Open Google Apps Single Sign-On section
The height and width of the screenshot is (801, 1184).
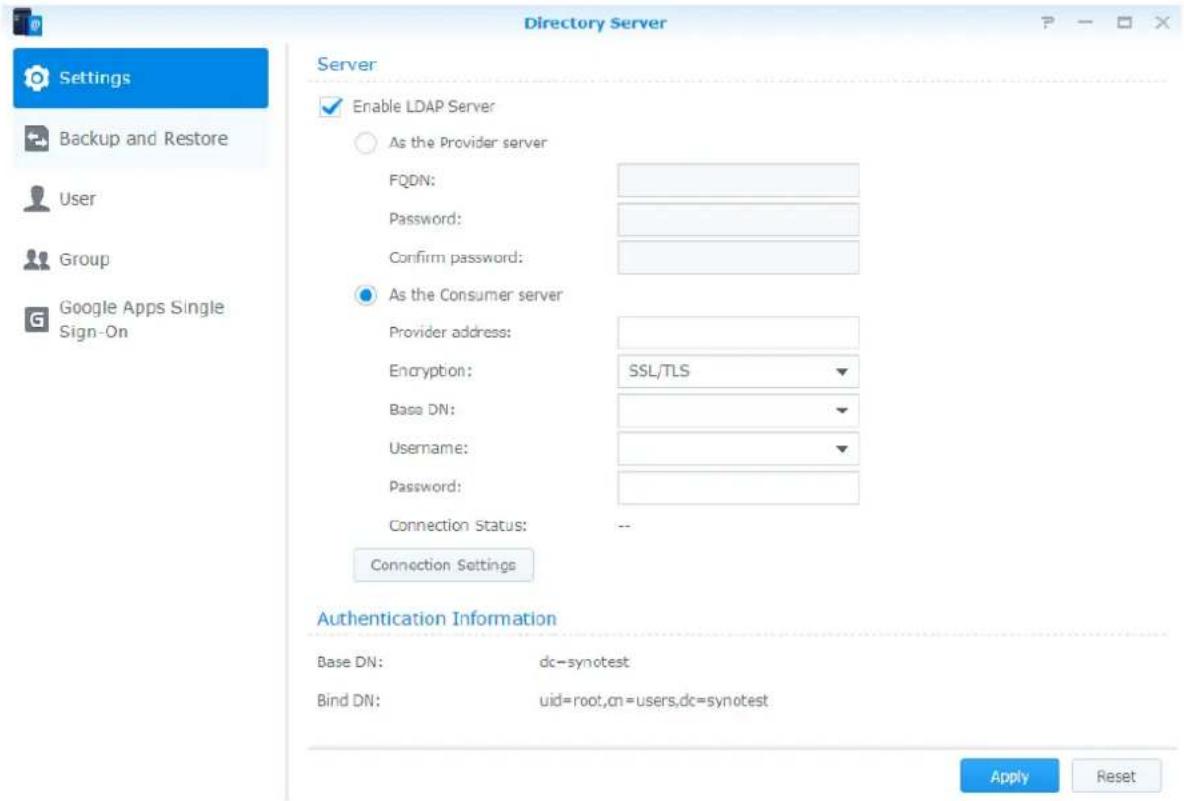click(140, 319)
